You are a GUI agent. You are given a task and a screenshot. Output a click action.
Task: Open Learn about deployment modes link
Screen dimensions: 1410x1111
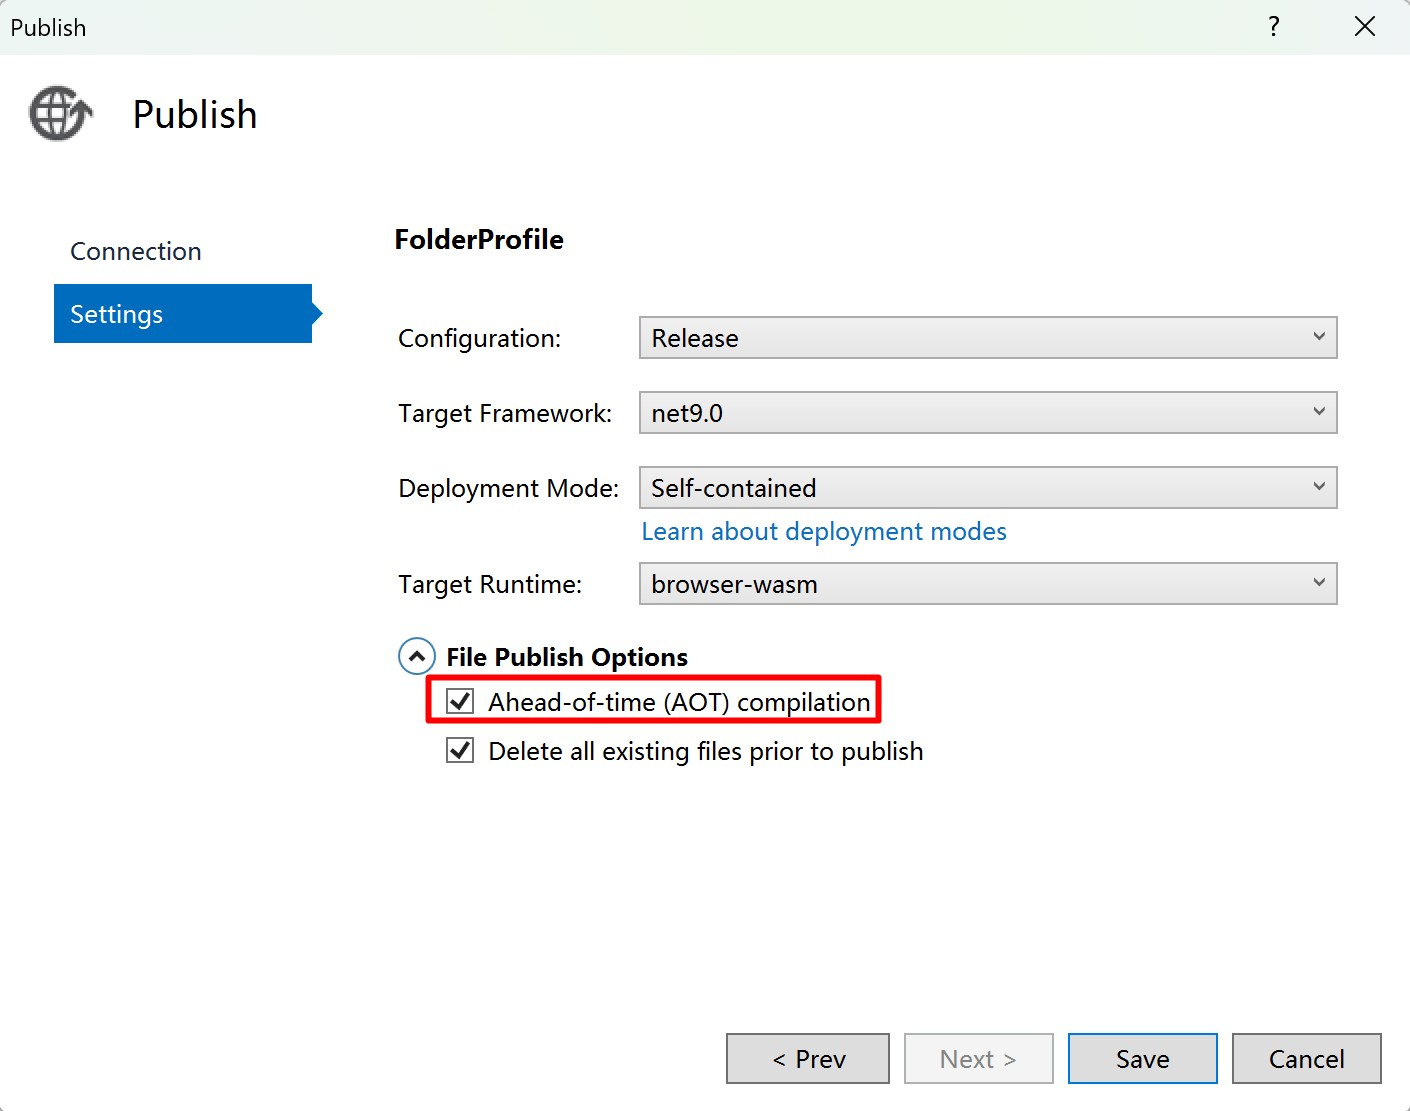coord(823,532)
